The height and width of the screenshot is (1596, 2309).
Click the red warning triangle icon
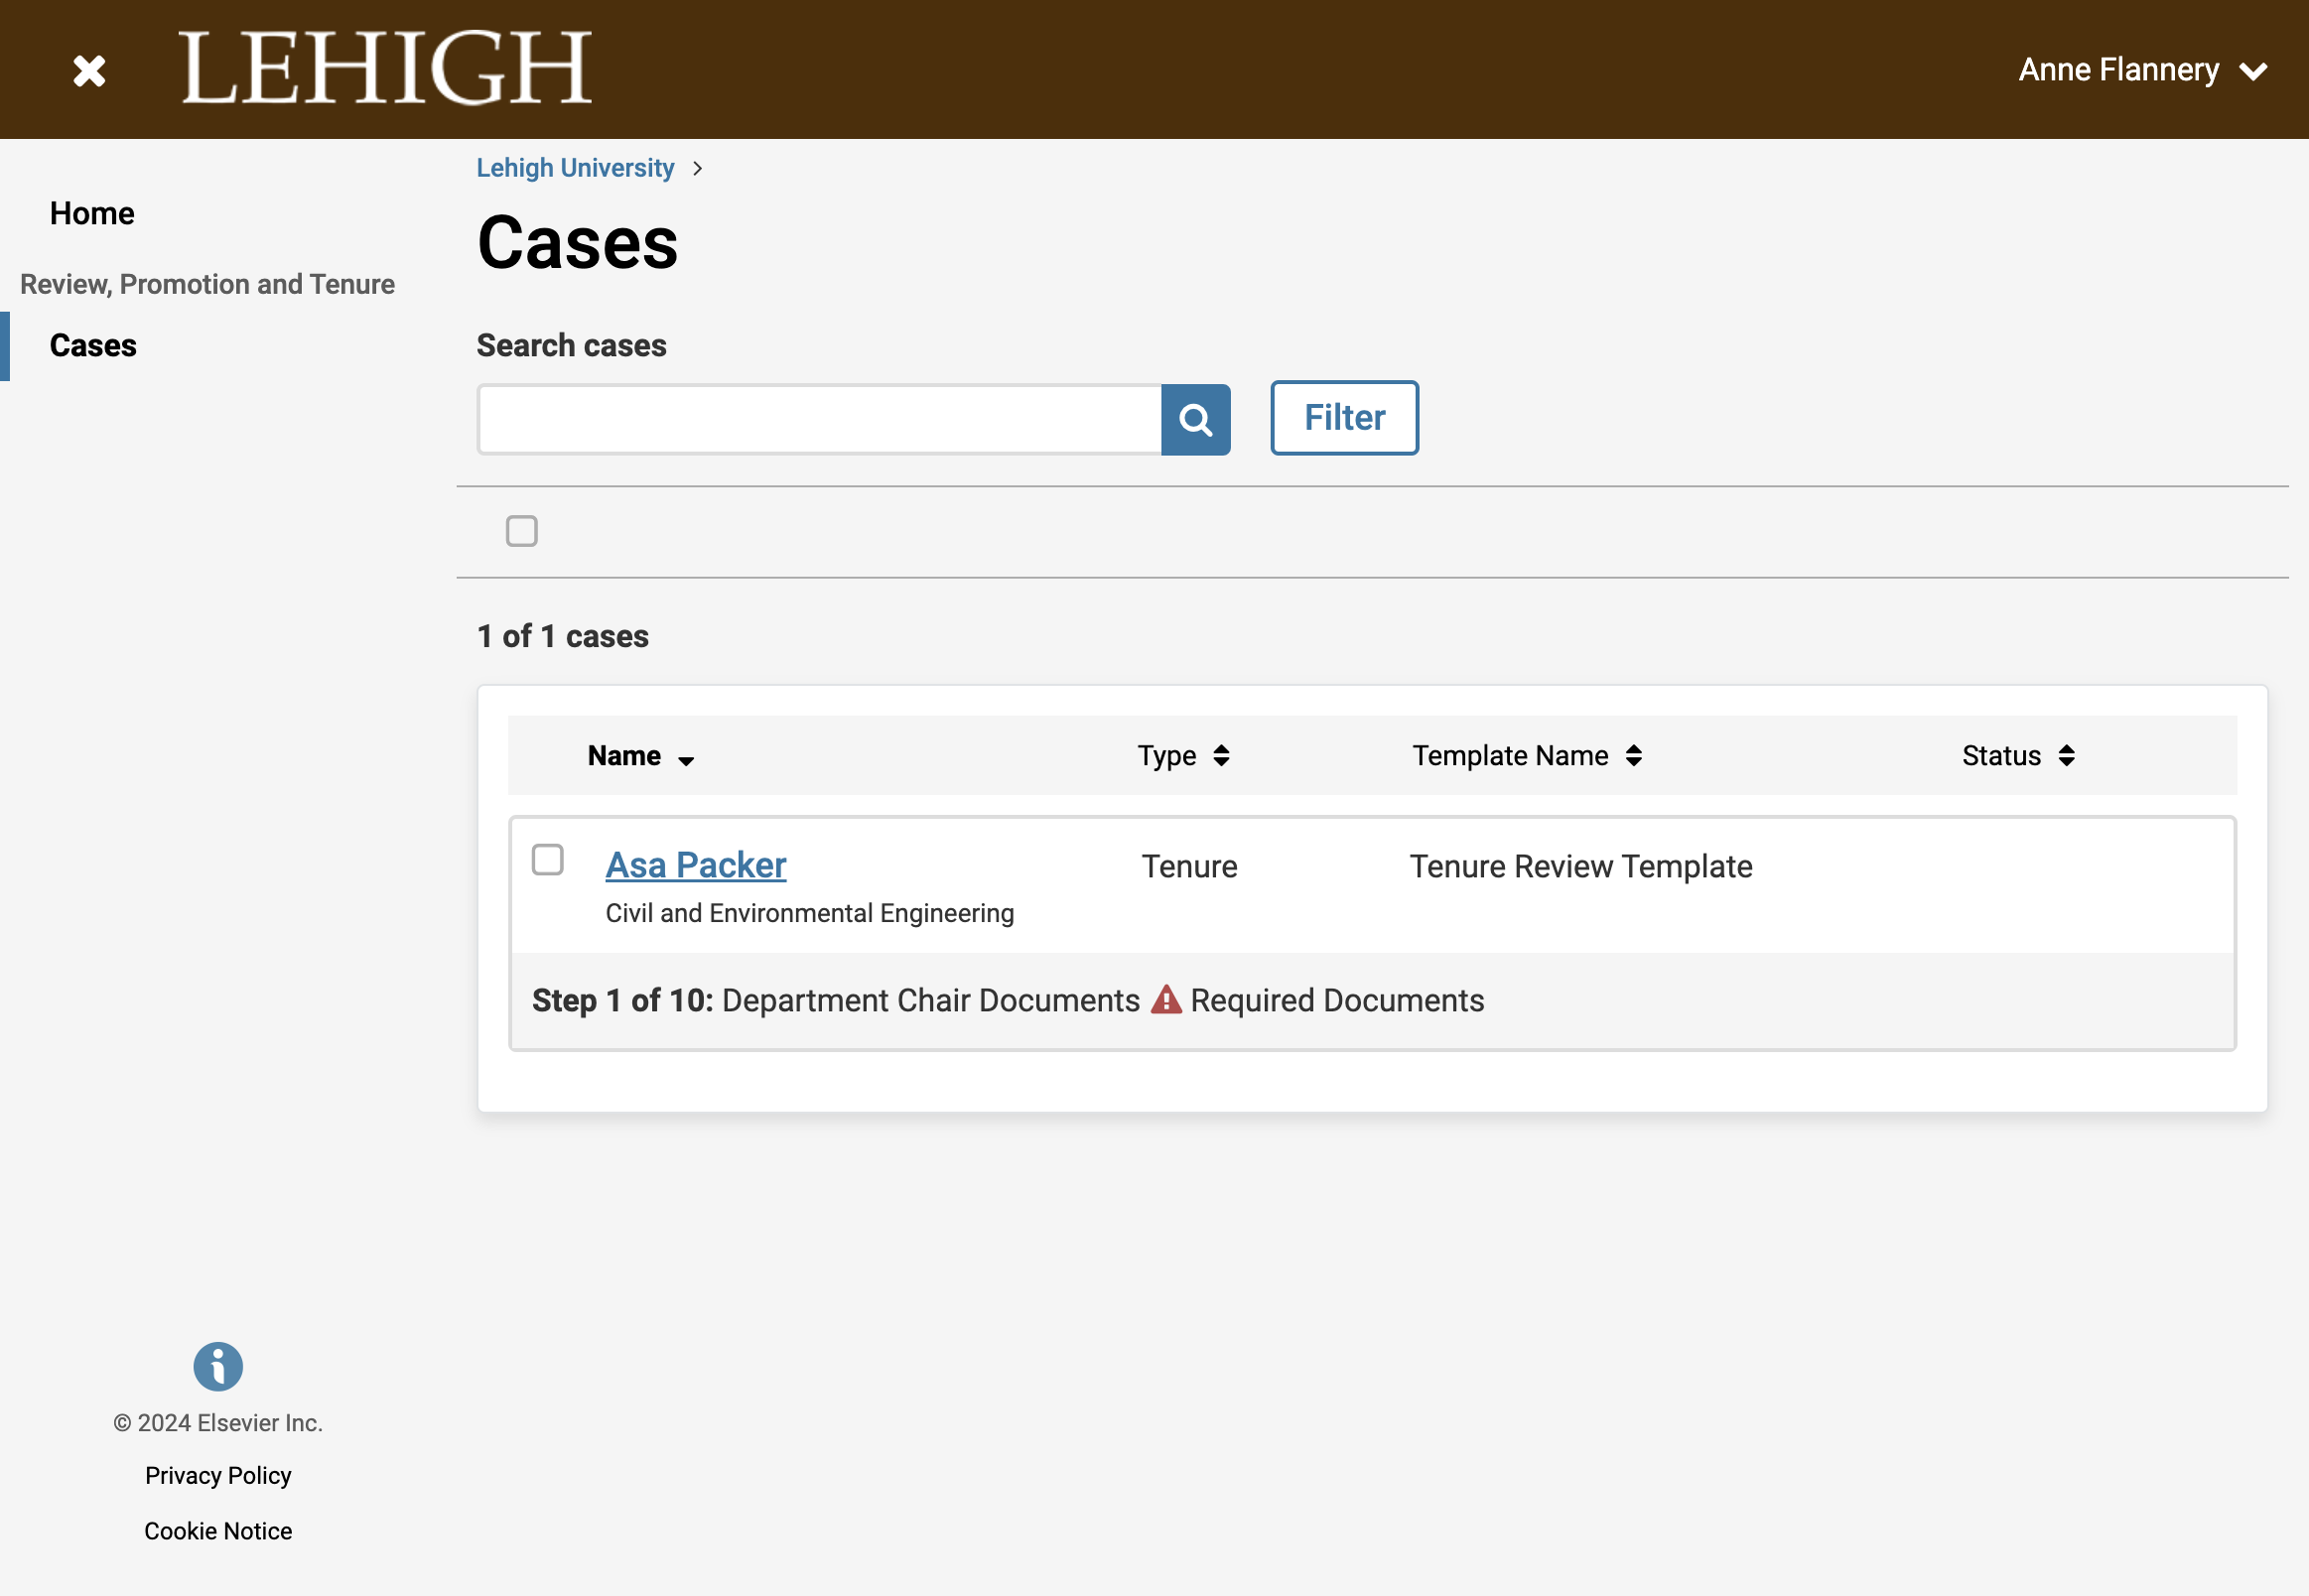[x=1166, y=999]
